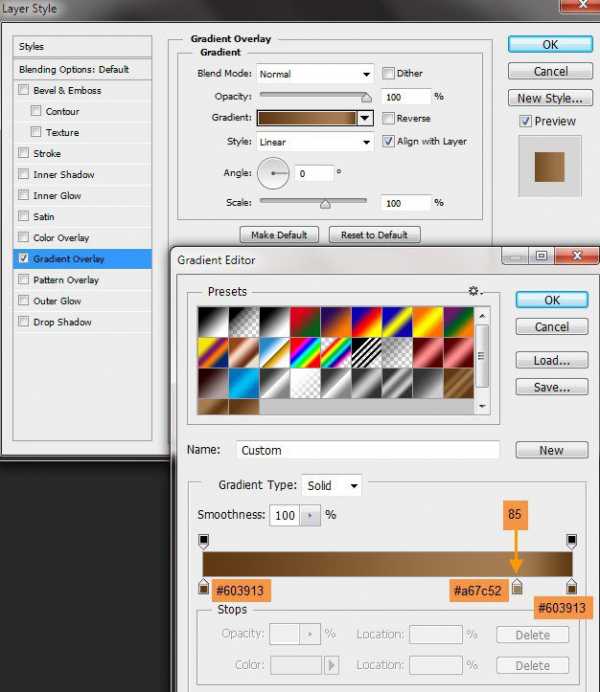Open the Blend Mode dropdown
This screenshot has height=692, width=600.
pyautogui.click(x=315, y=74)
